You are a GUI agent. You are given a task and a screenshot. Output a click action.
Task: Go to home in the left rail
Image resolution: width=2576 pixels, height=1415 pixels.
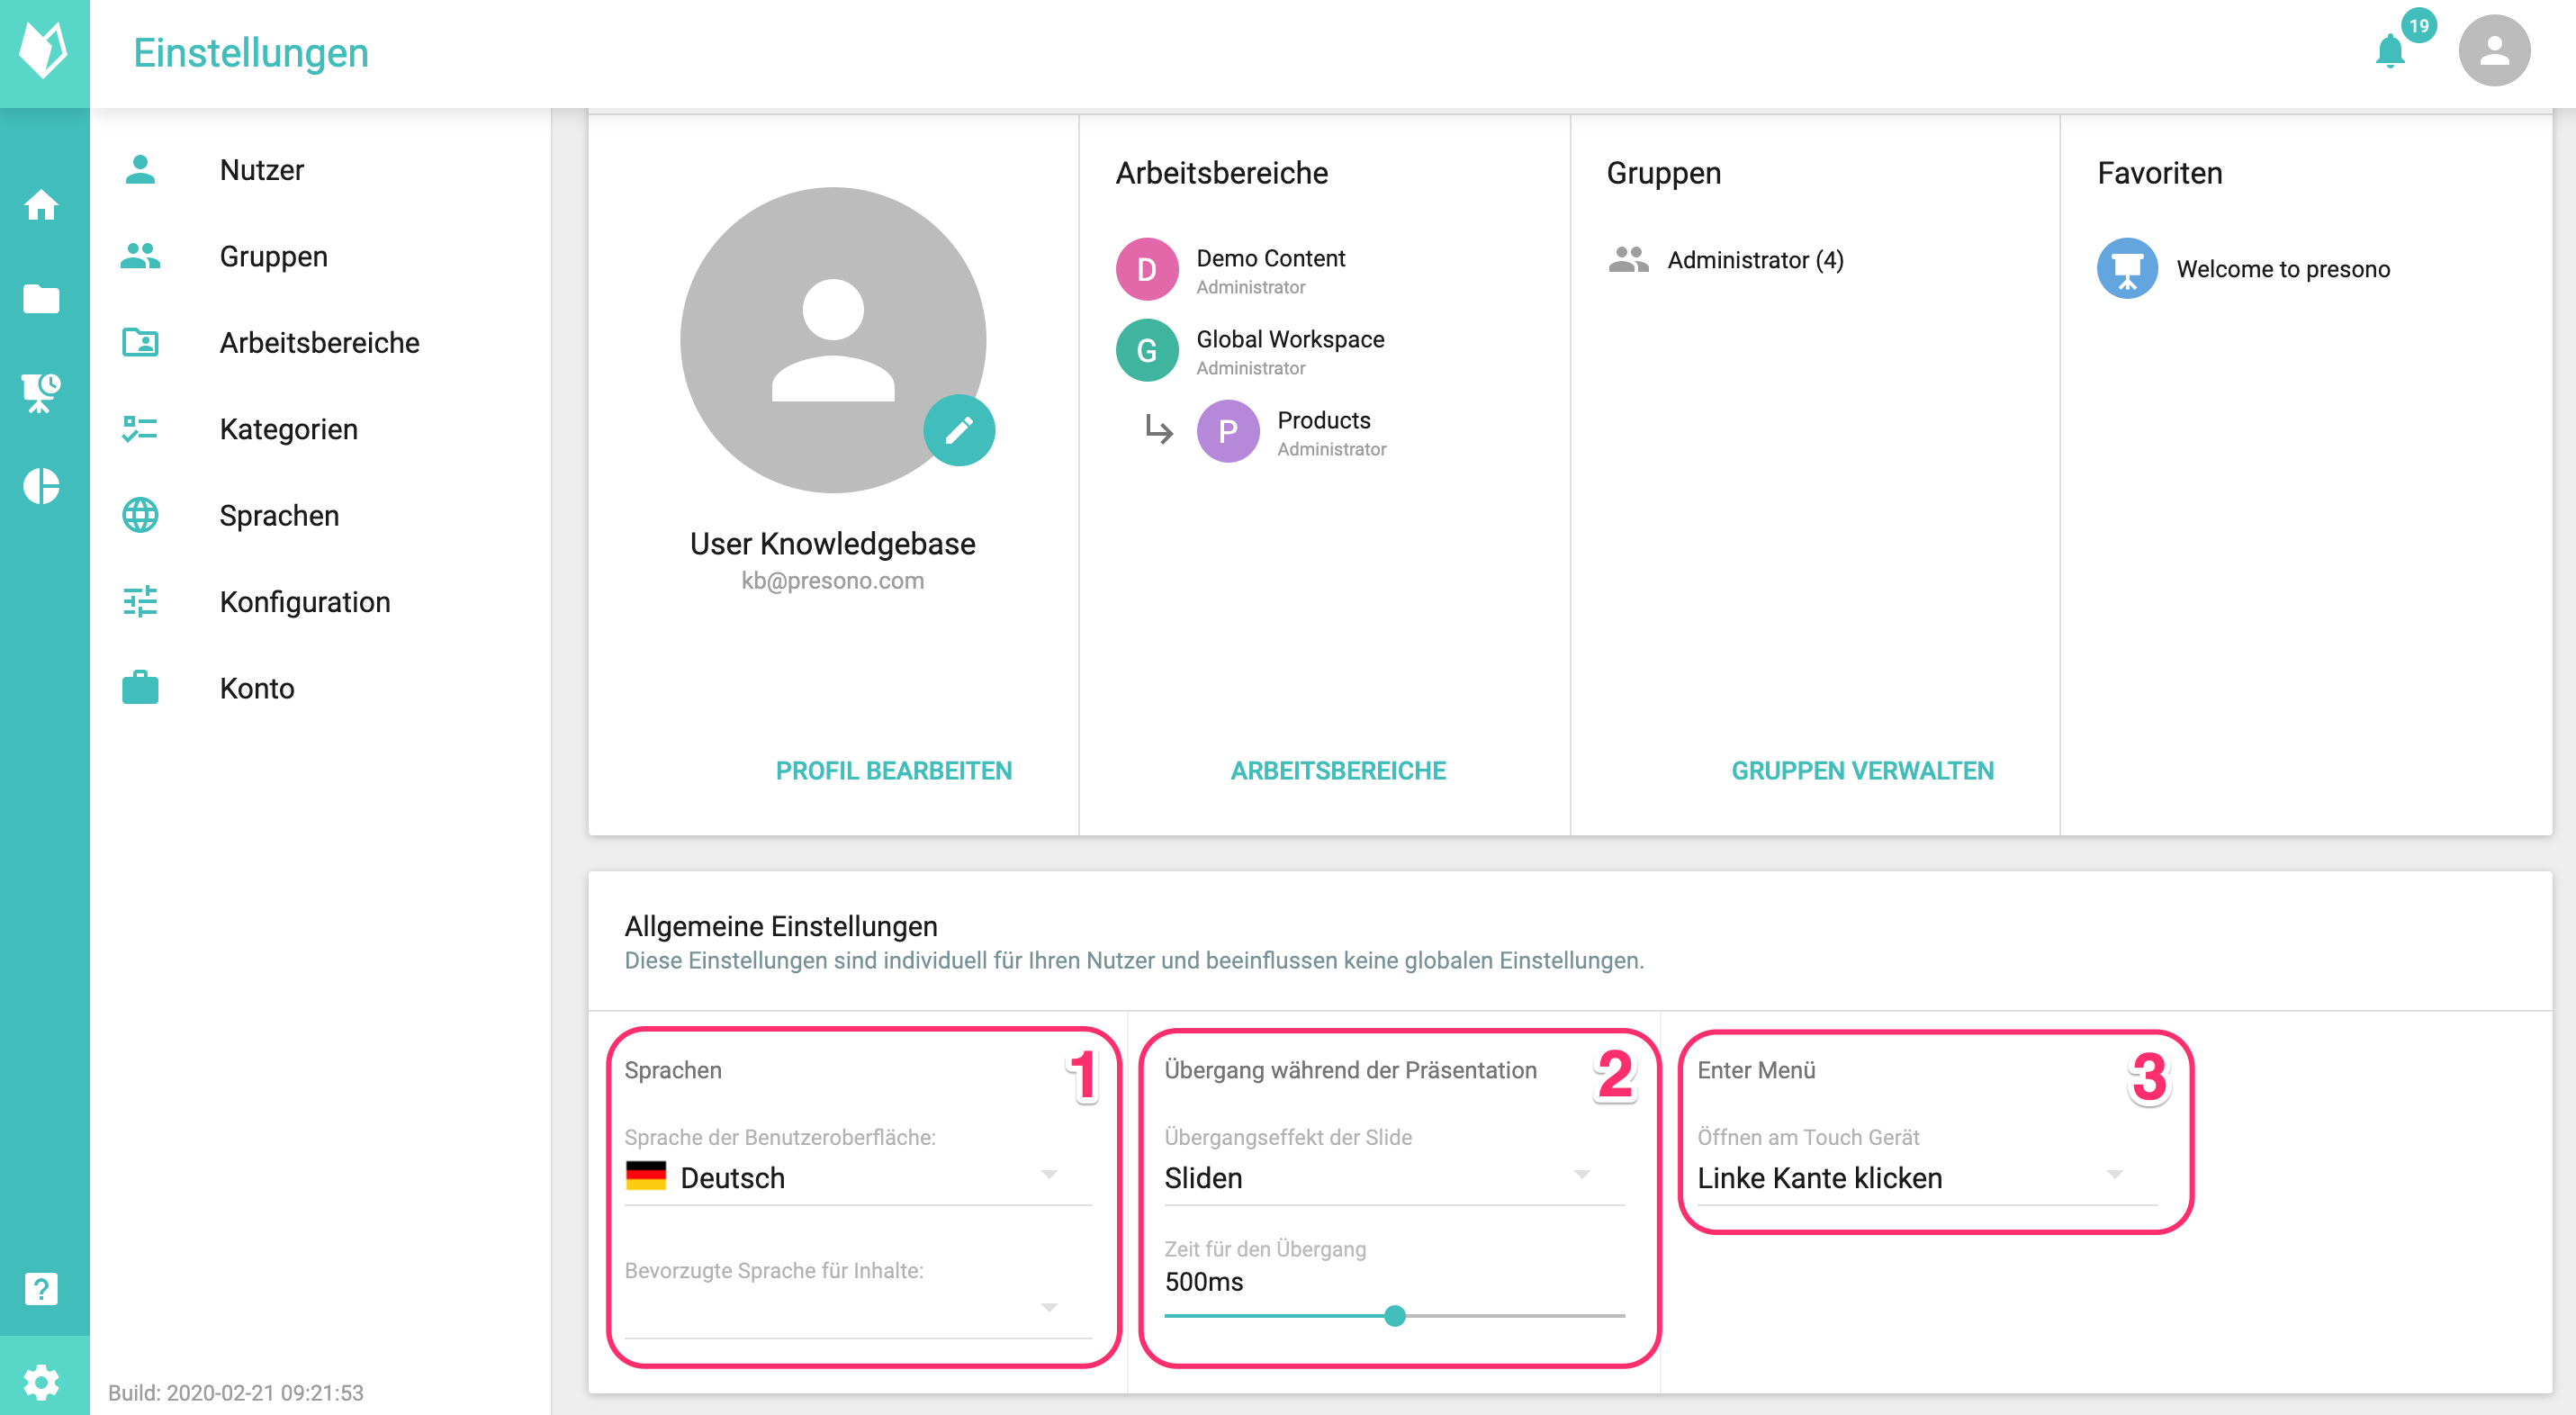tap(42, 205)
